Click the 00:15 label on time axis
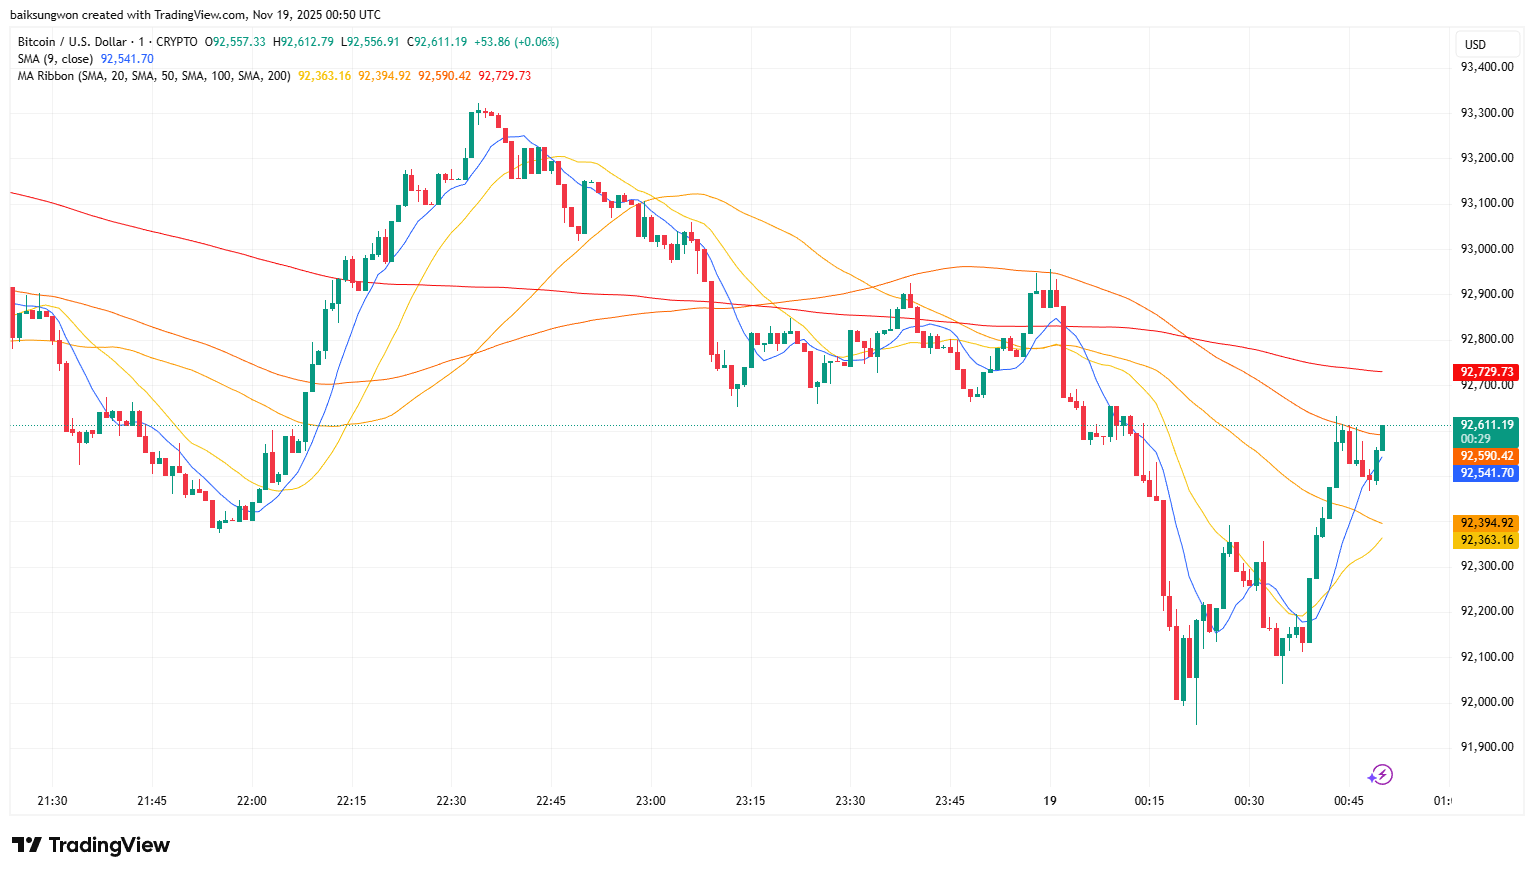The height and width of the screenshot is (875, 1534). point(1149,801)
